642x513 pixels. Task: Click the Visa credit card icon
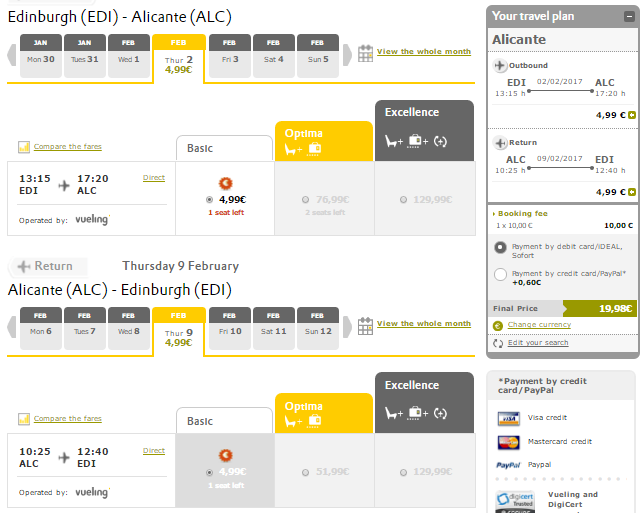[509, 418]
